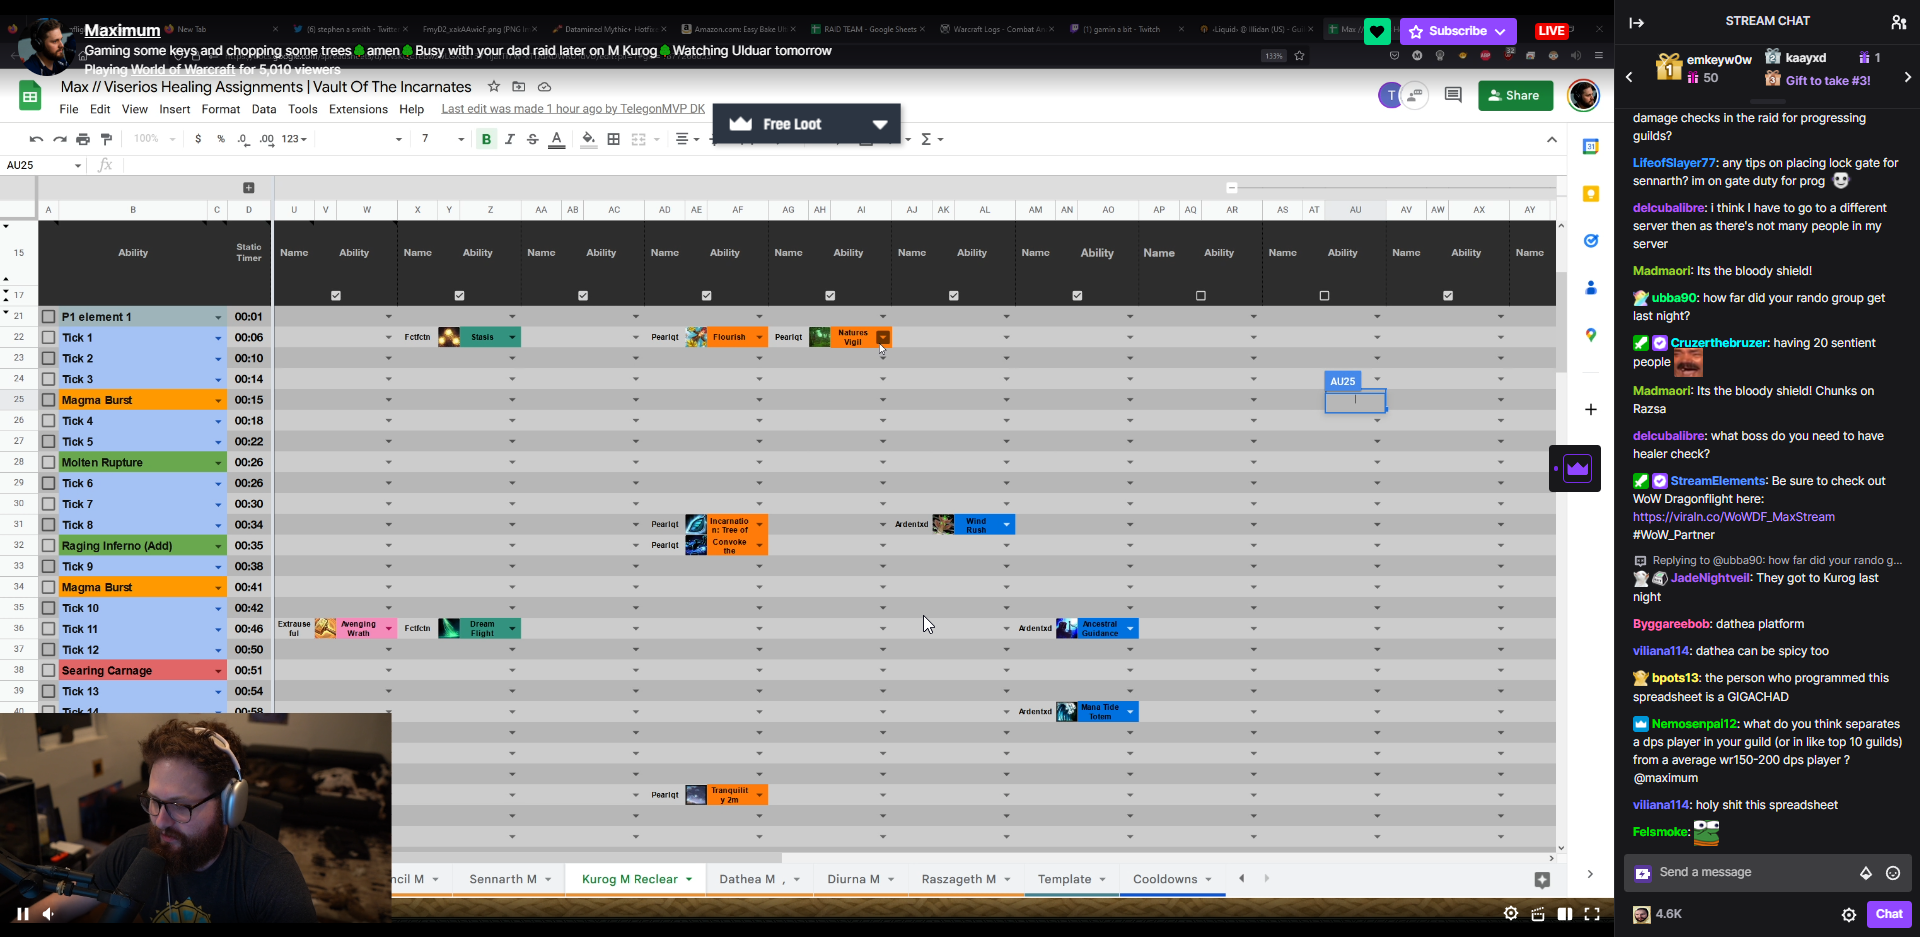Toggle the header checkbox in column AT

pos(1325,296)
